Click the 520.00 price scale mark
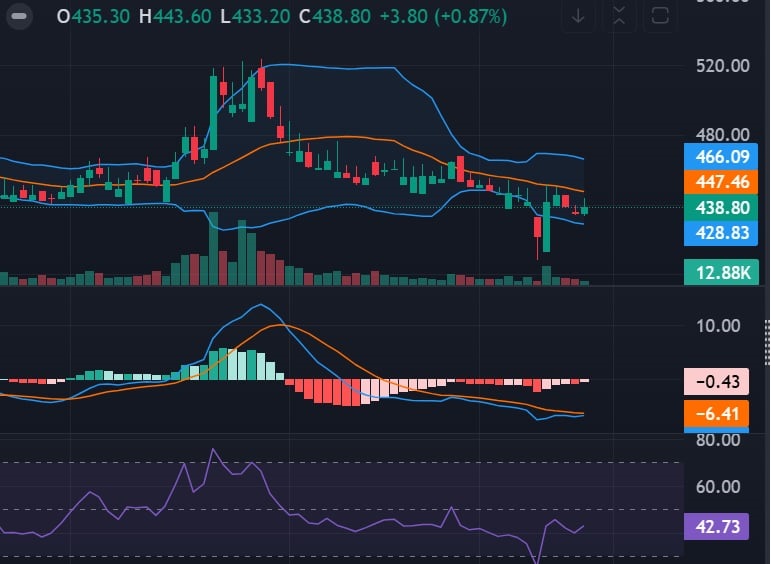 722,66
